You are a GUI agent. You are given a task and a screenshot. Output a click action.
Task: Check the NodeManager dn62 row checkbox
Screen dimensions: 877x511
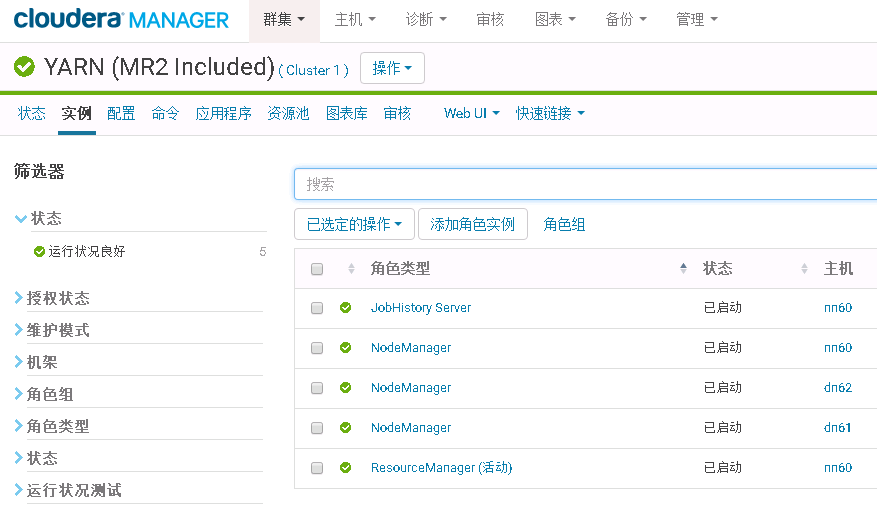pyautogui.click(x=317, y=388)
